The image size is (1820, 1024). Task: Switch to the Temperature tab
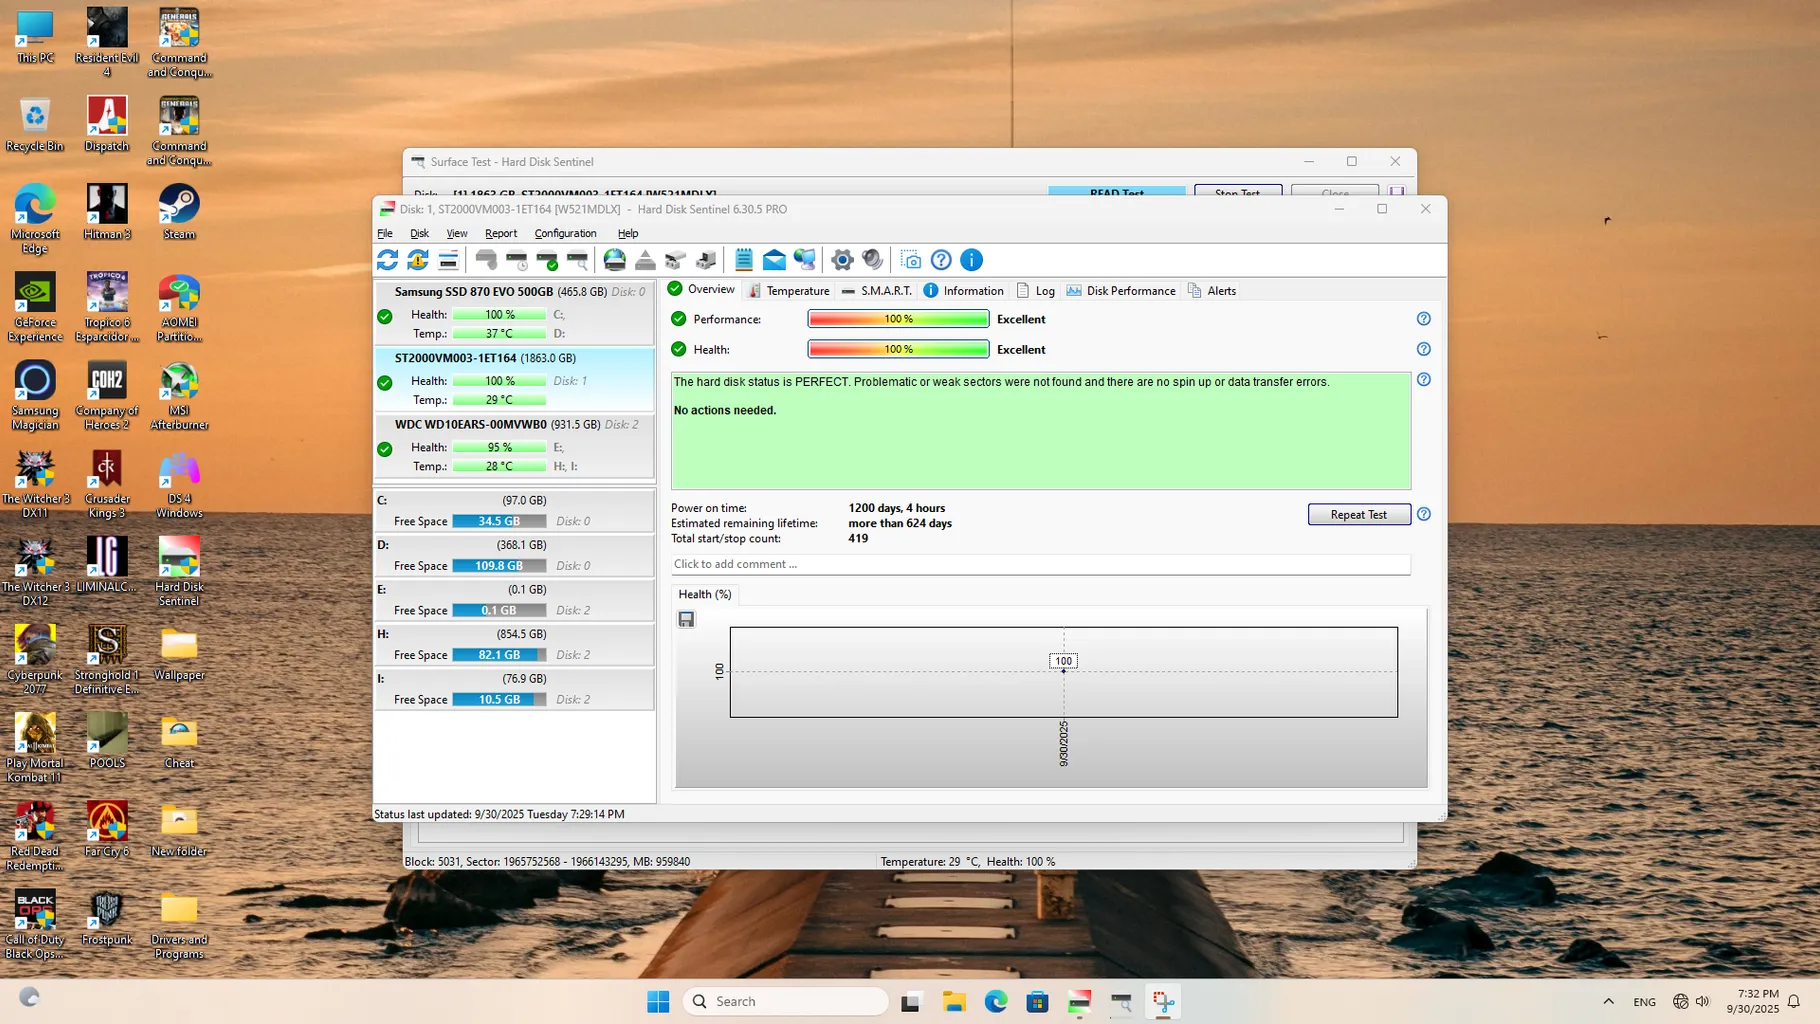tap(789, 291)
